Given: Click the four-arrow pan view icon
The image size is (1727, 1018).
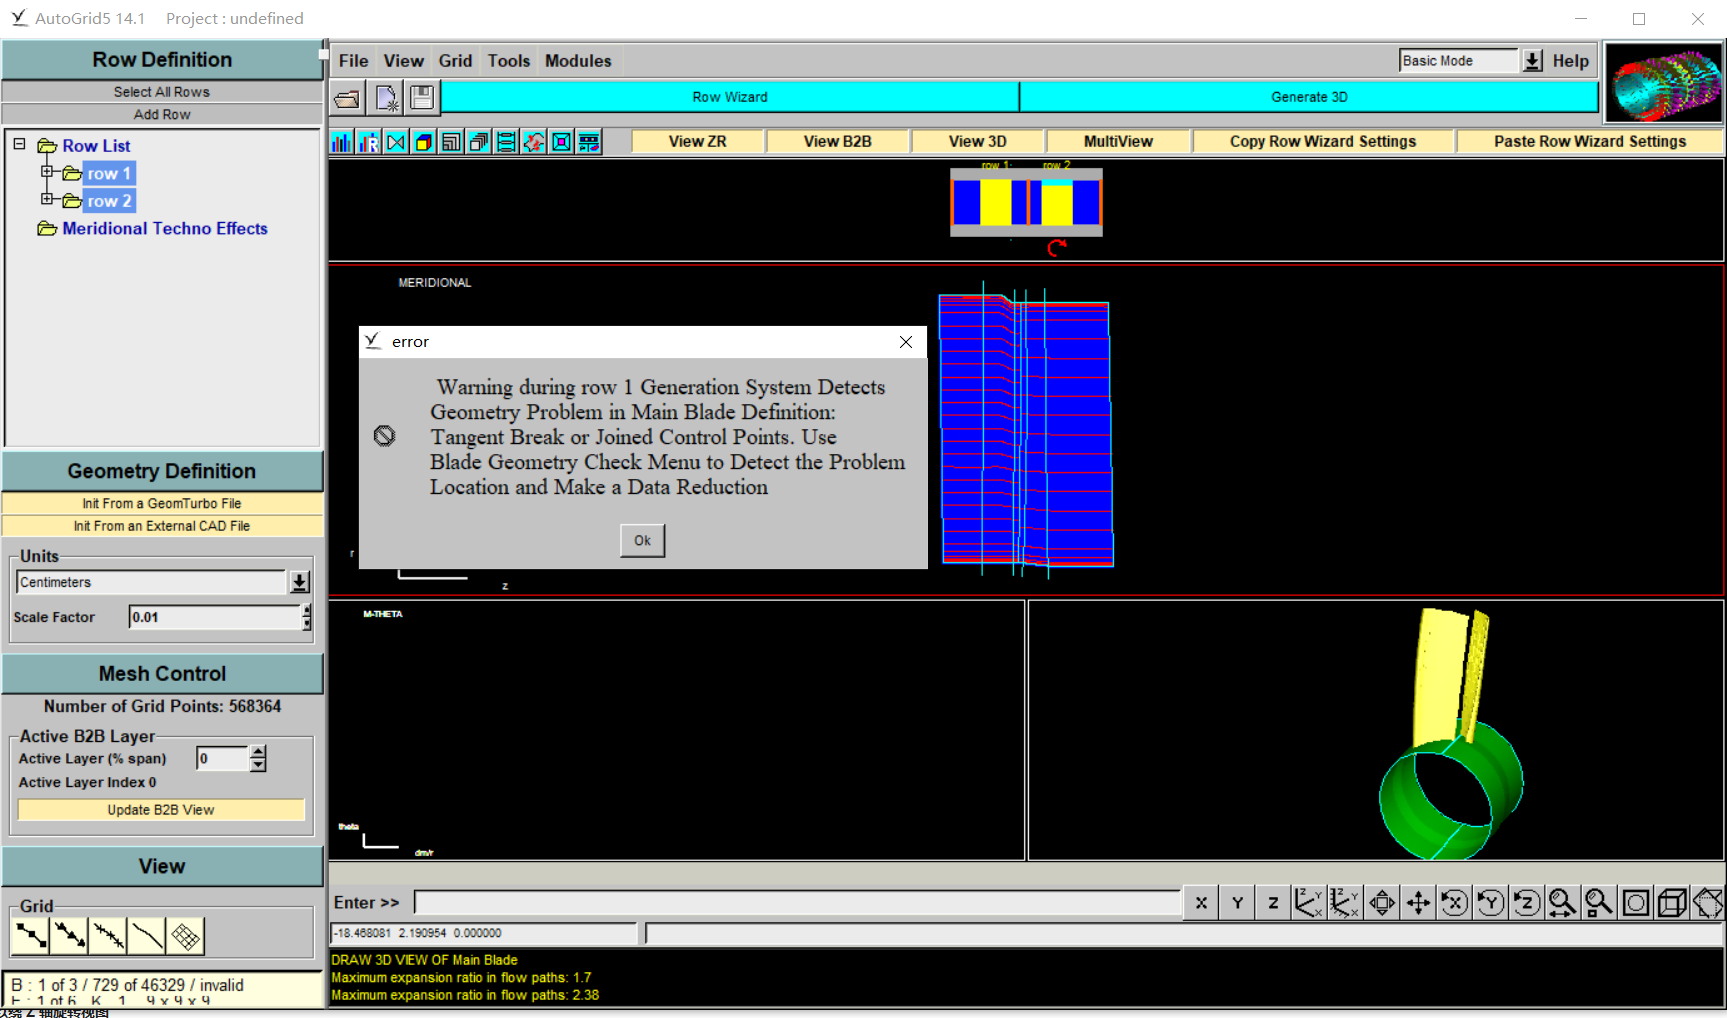Looking at the screenshot, I should tap(1418, 903).
